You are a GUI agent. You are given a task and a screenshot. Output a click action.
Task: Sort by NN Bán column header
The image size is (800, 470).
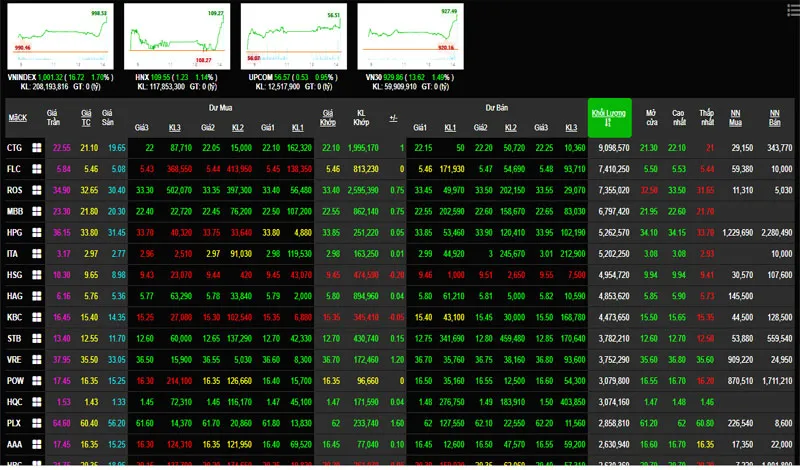click(x=774, y=118)
